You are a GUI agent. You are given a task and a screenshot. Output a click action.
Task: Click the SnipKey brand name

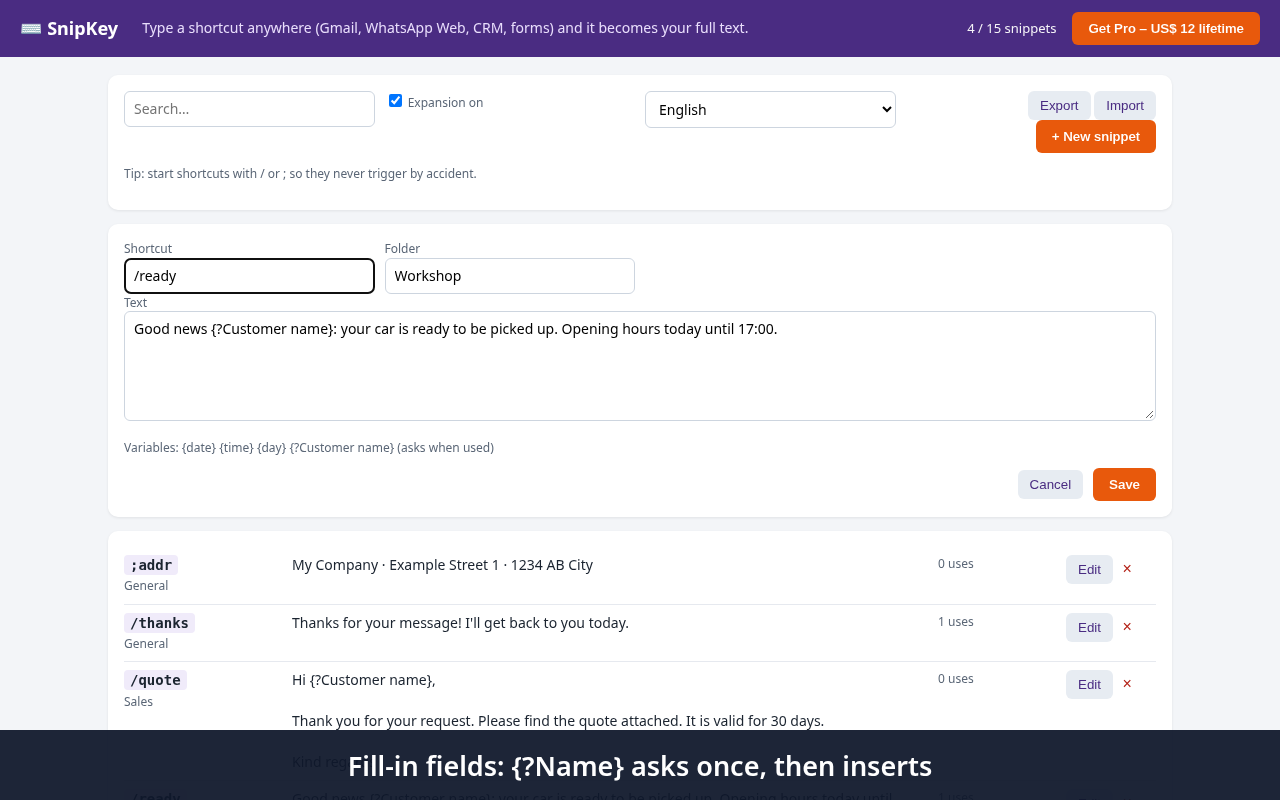point(82,29)
